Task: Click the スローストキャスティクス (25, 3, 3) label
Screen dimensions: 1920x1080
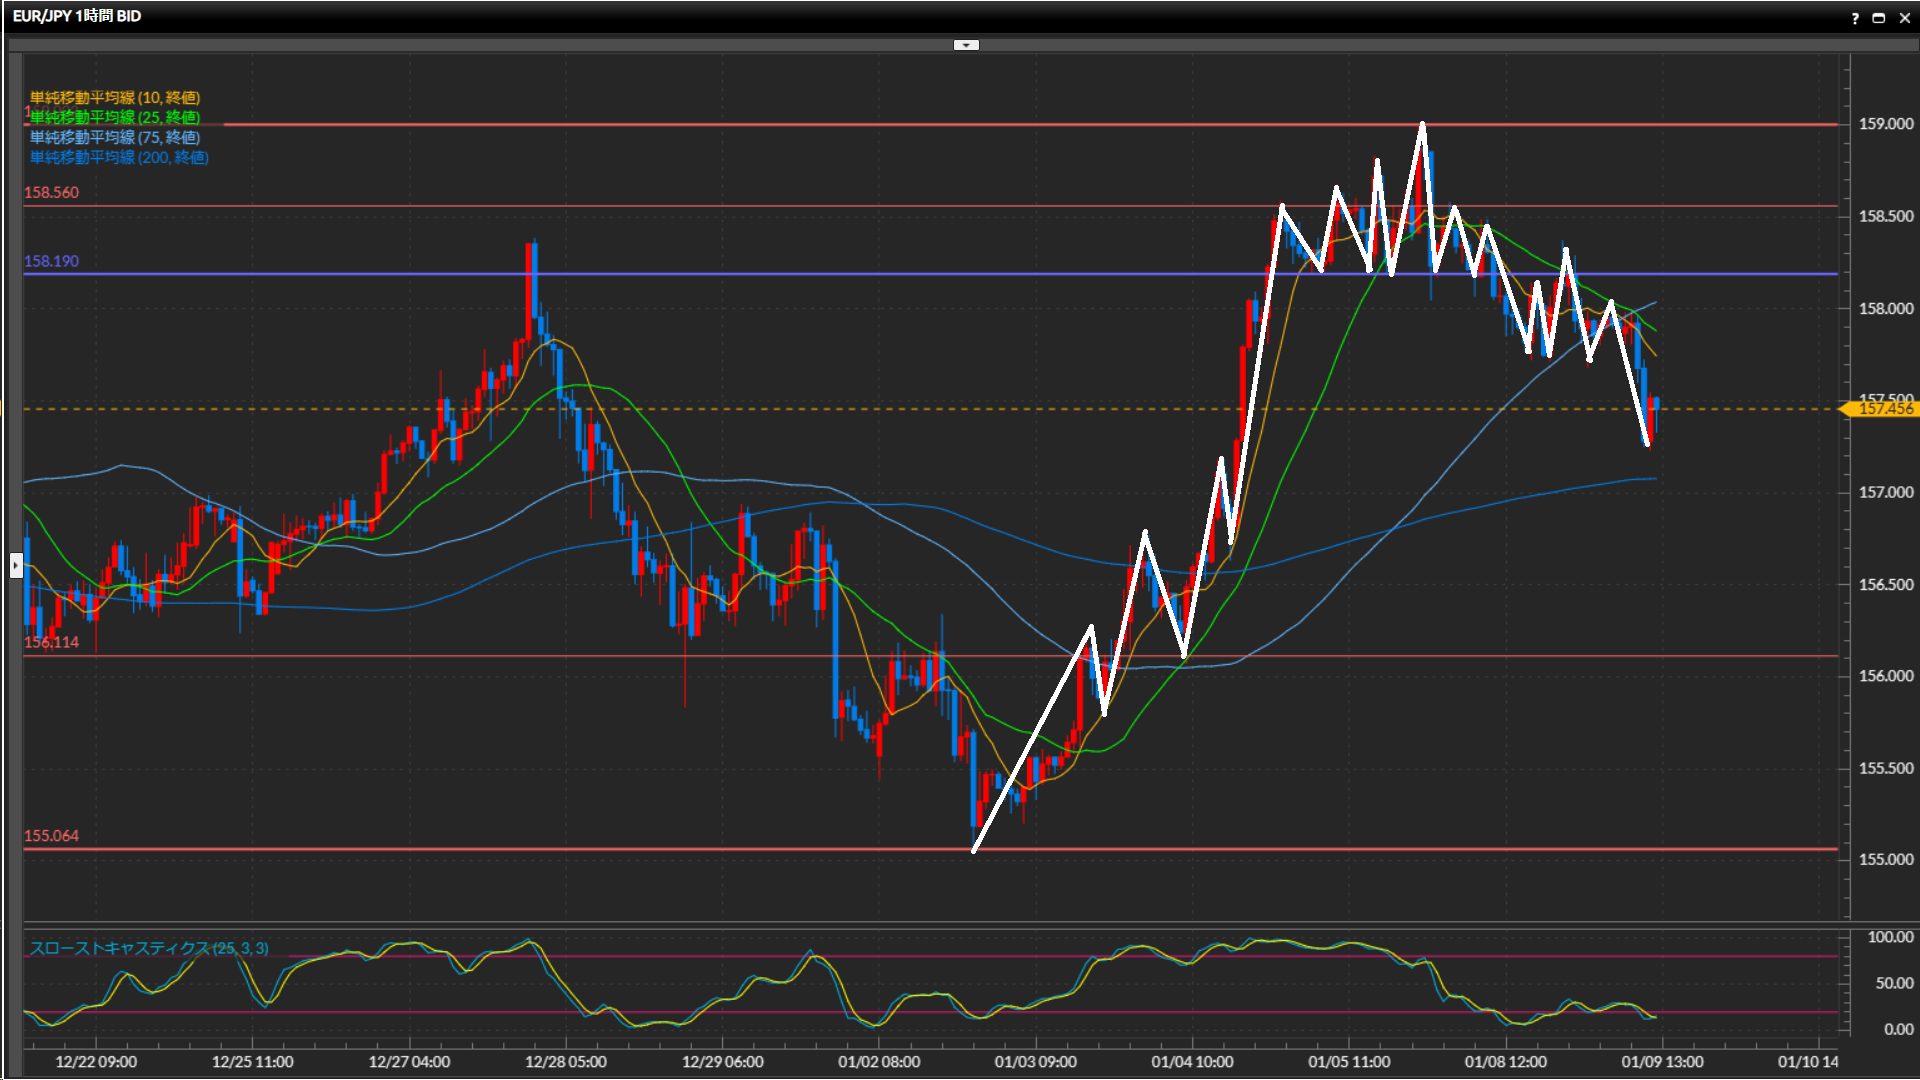Action: click(x=149, y=948)
